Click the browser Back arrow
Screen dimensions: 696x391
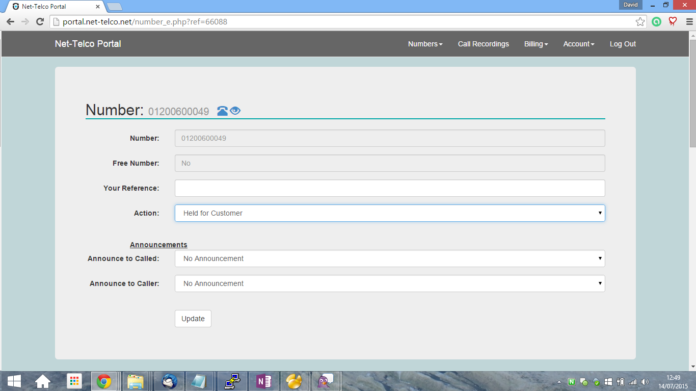point(10,22)
